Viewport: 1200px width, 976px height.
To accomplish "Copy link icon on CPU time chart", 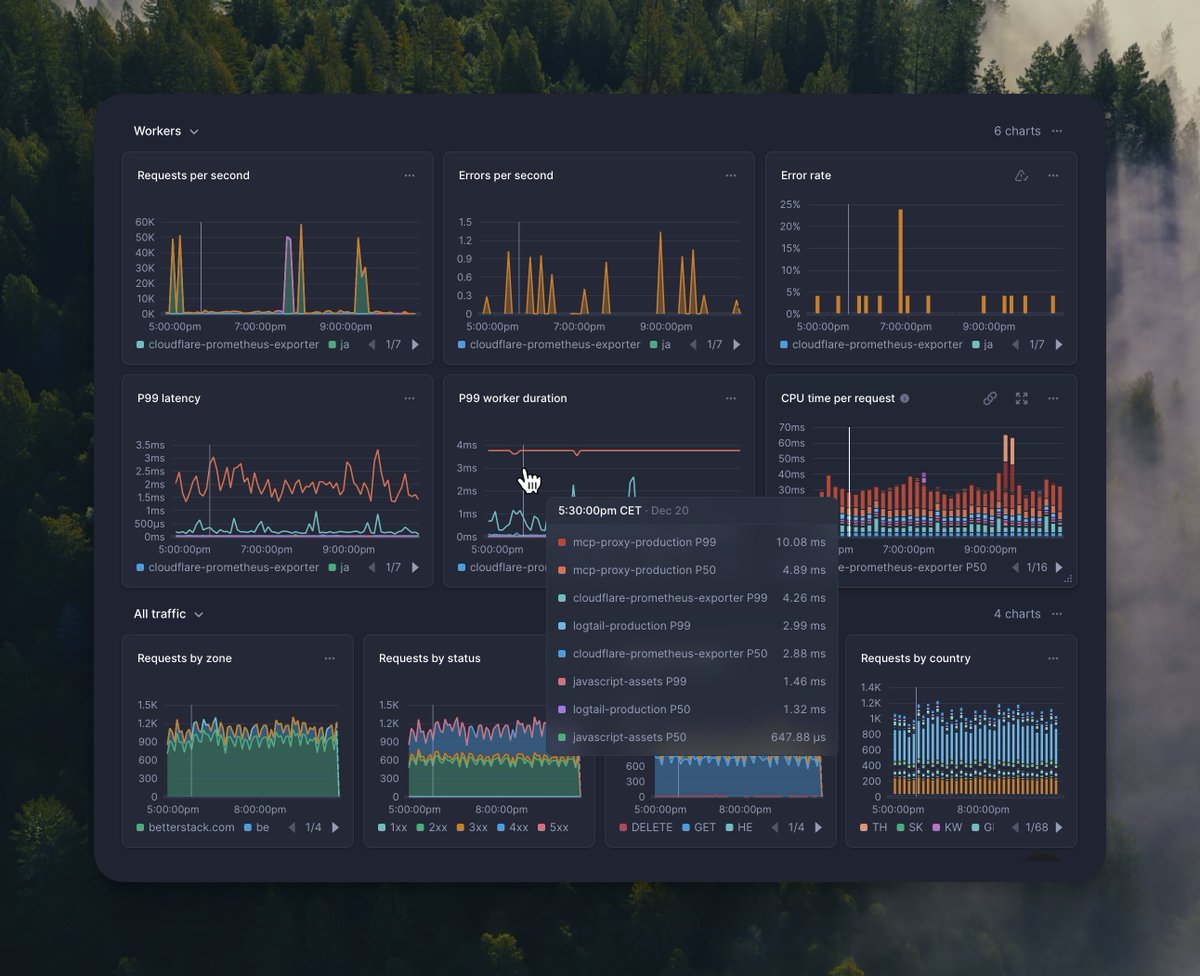I will pos(990,398).
